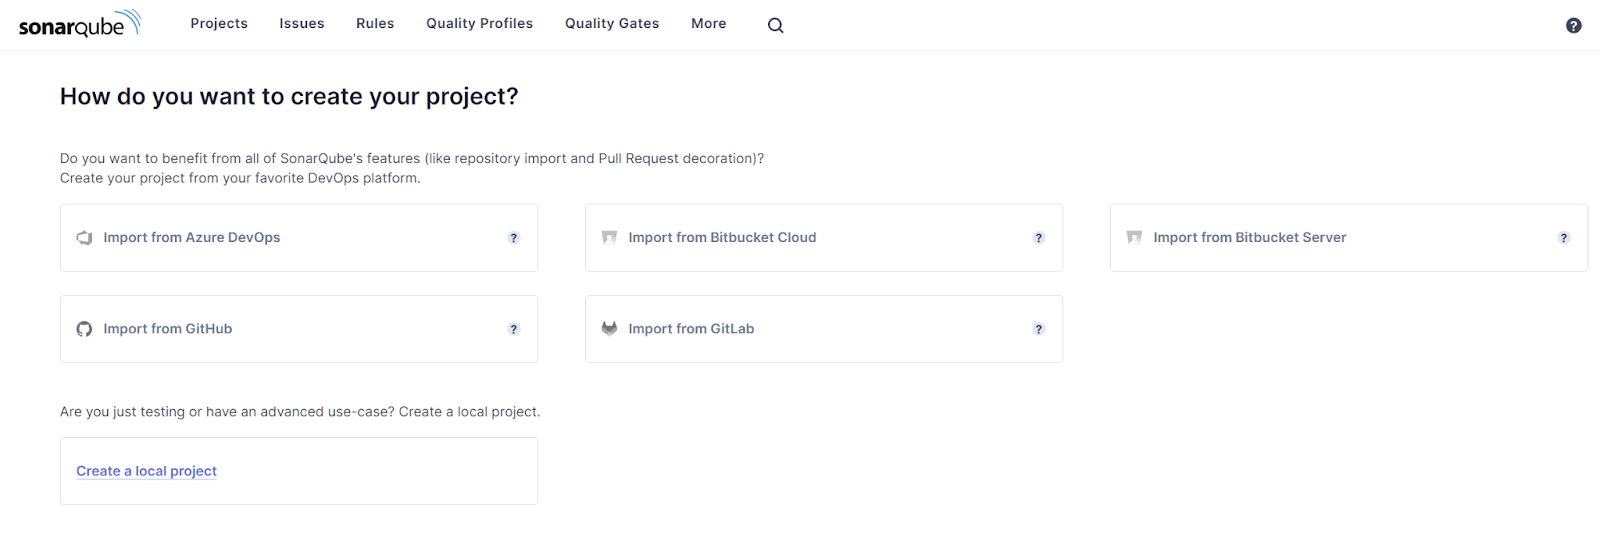
Task: Click the Create a local project link
Action: point(146,471)
